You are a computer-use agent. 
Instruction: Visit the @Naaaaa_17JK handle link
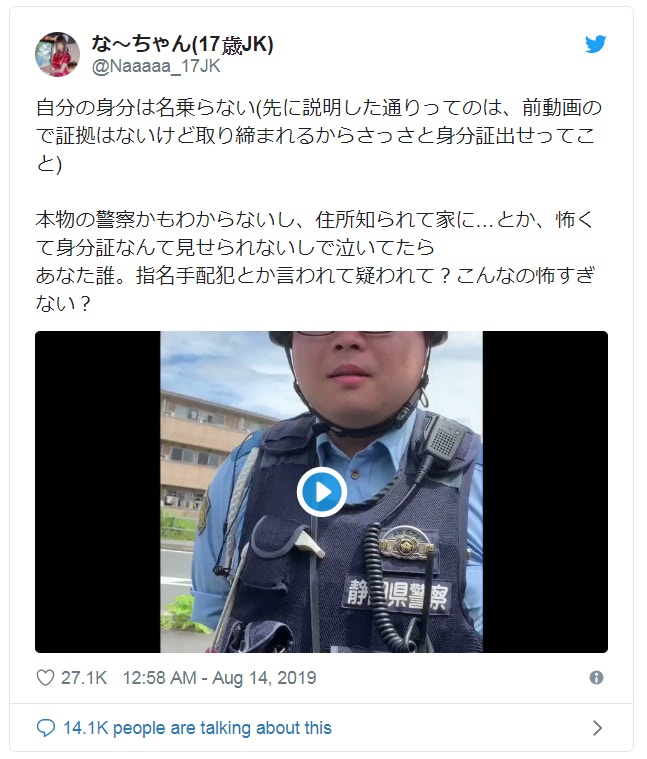pos(156,66)
